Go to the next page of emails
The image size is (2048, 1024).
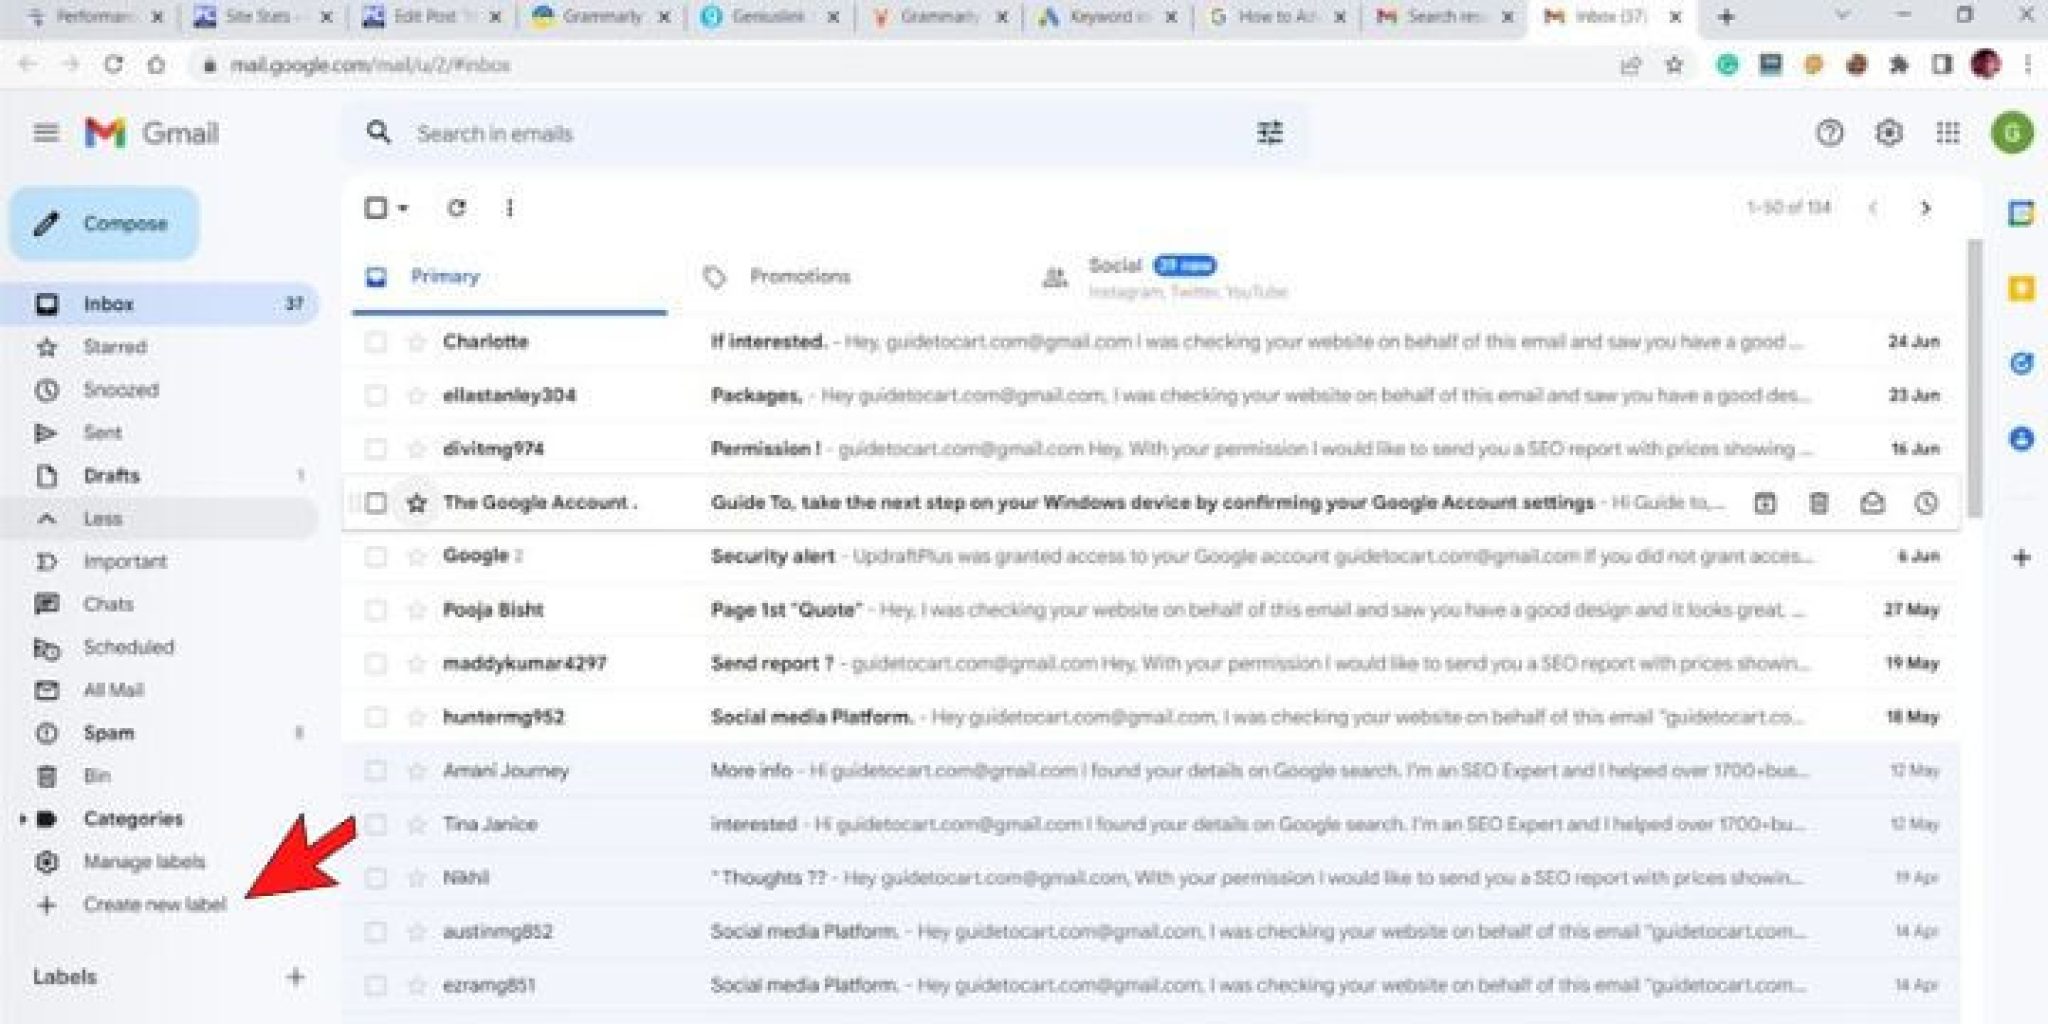click(x=1925, y=208)
